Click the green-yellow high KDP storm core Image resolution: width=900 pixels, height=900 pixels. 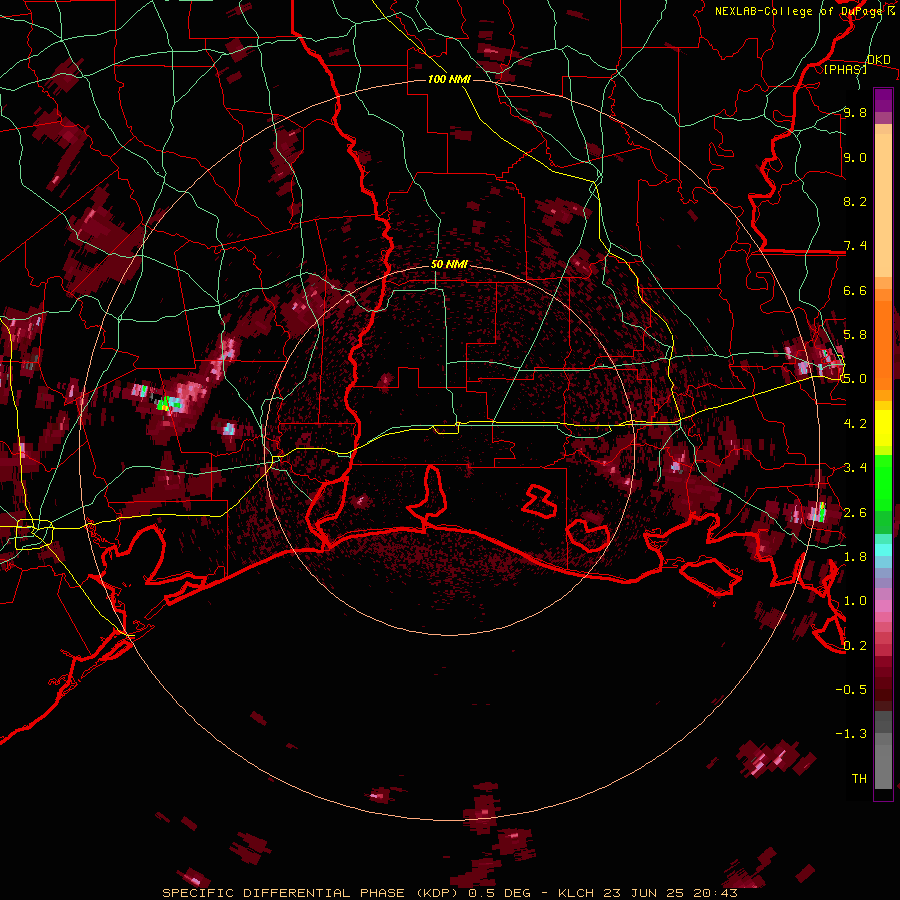[165, 404]
